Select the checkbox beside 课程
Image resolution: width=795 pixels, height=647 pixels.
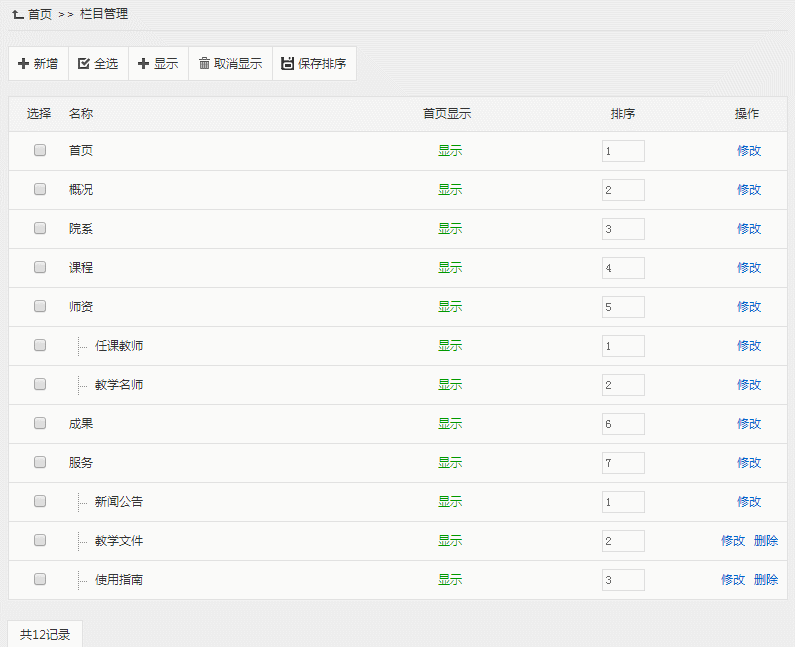tap(40, 268)
